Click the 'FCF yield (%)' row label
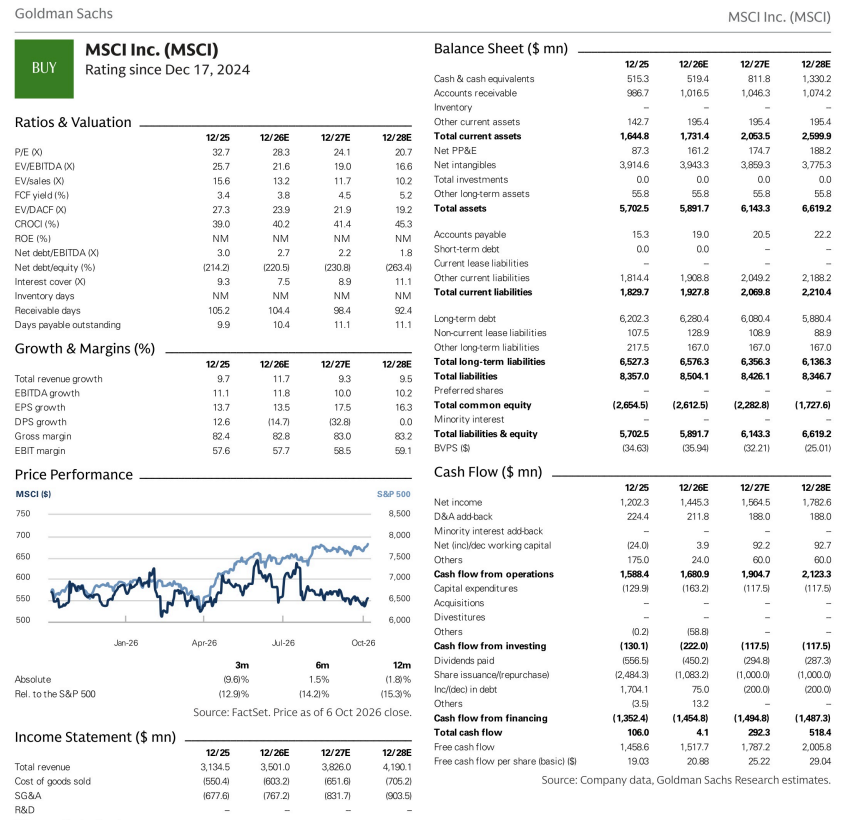This screenshot has width=846, height=820. tap(42, 195)
